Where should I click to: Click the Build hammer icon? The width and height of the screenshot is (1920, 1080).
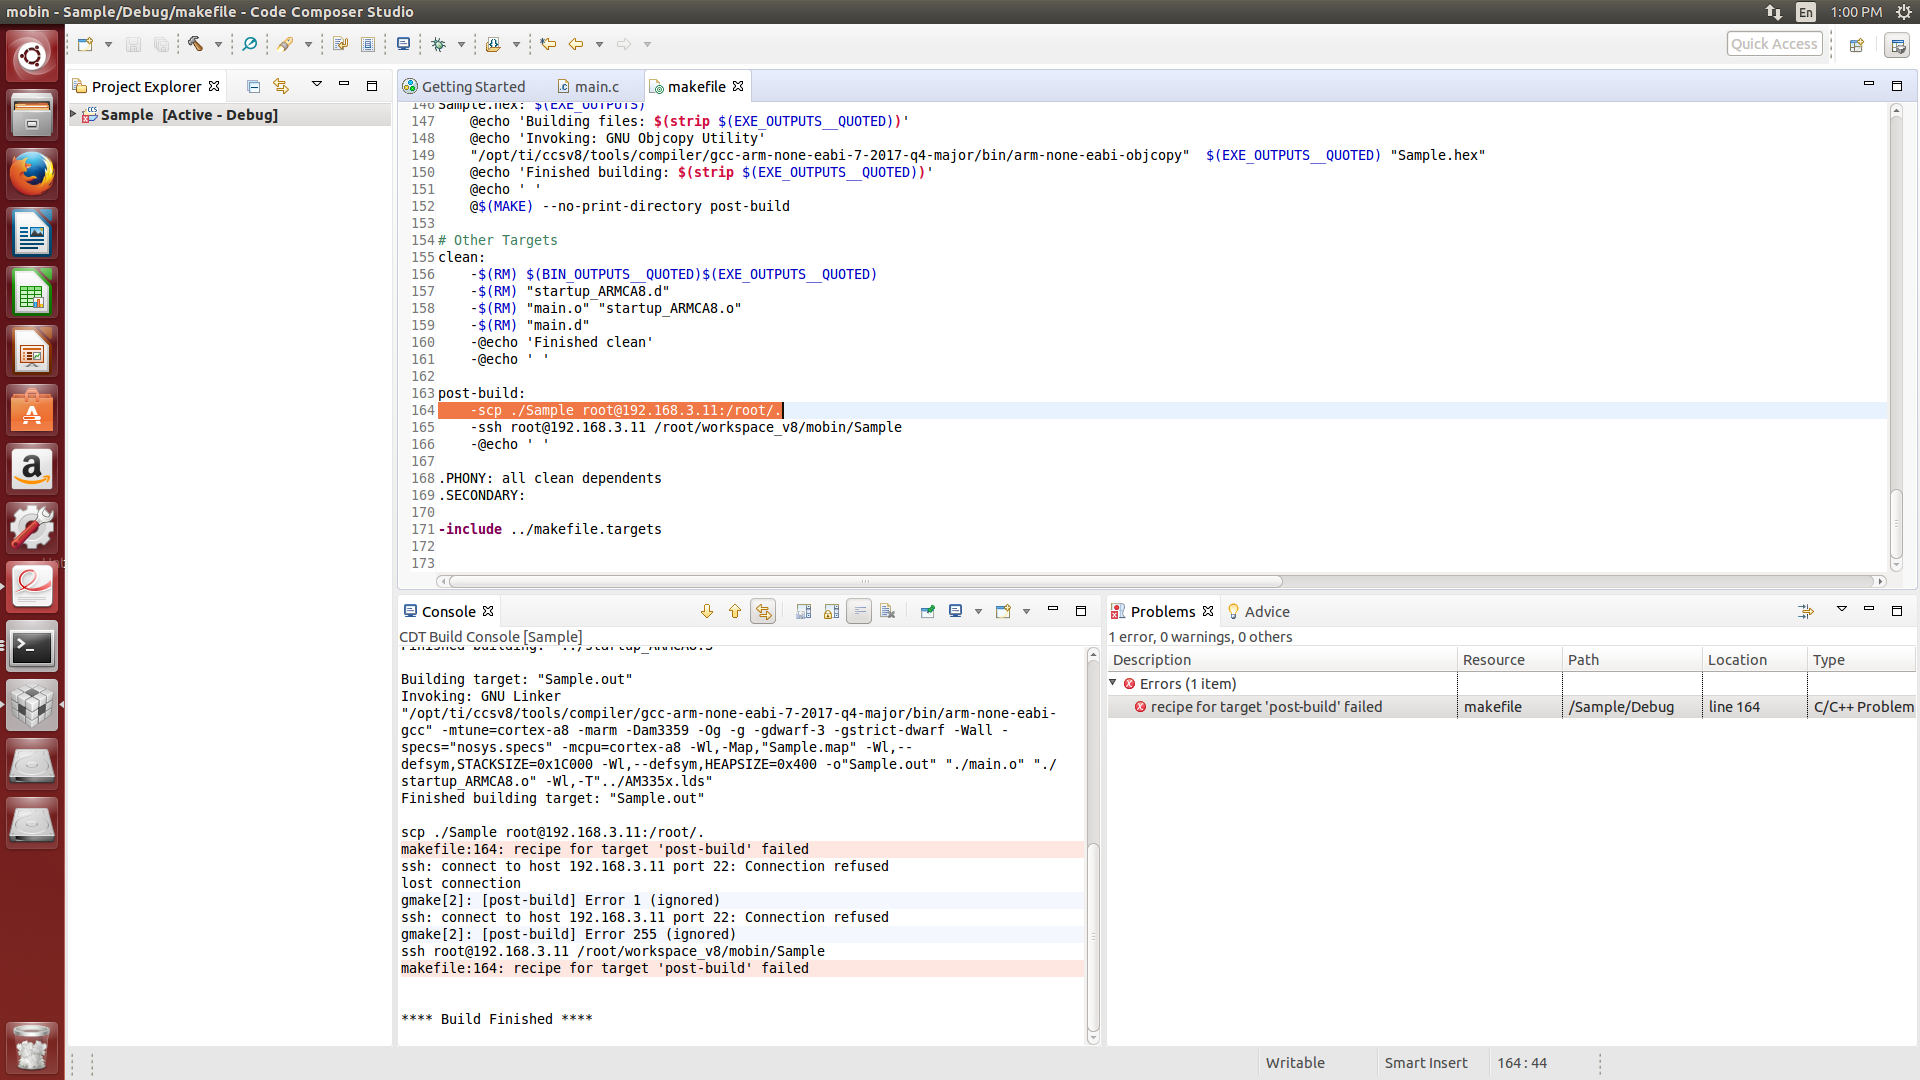point(195,44)
